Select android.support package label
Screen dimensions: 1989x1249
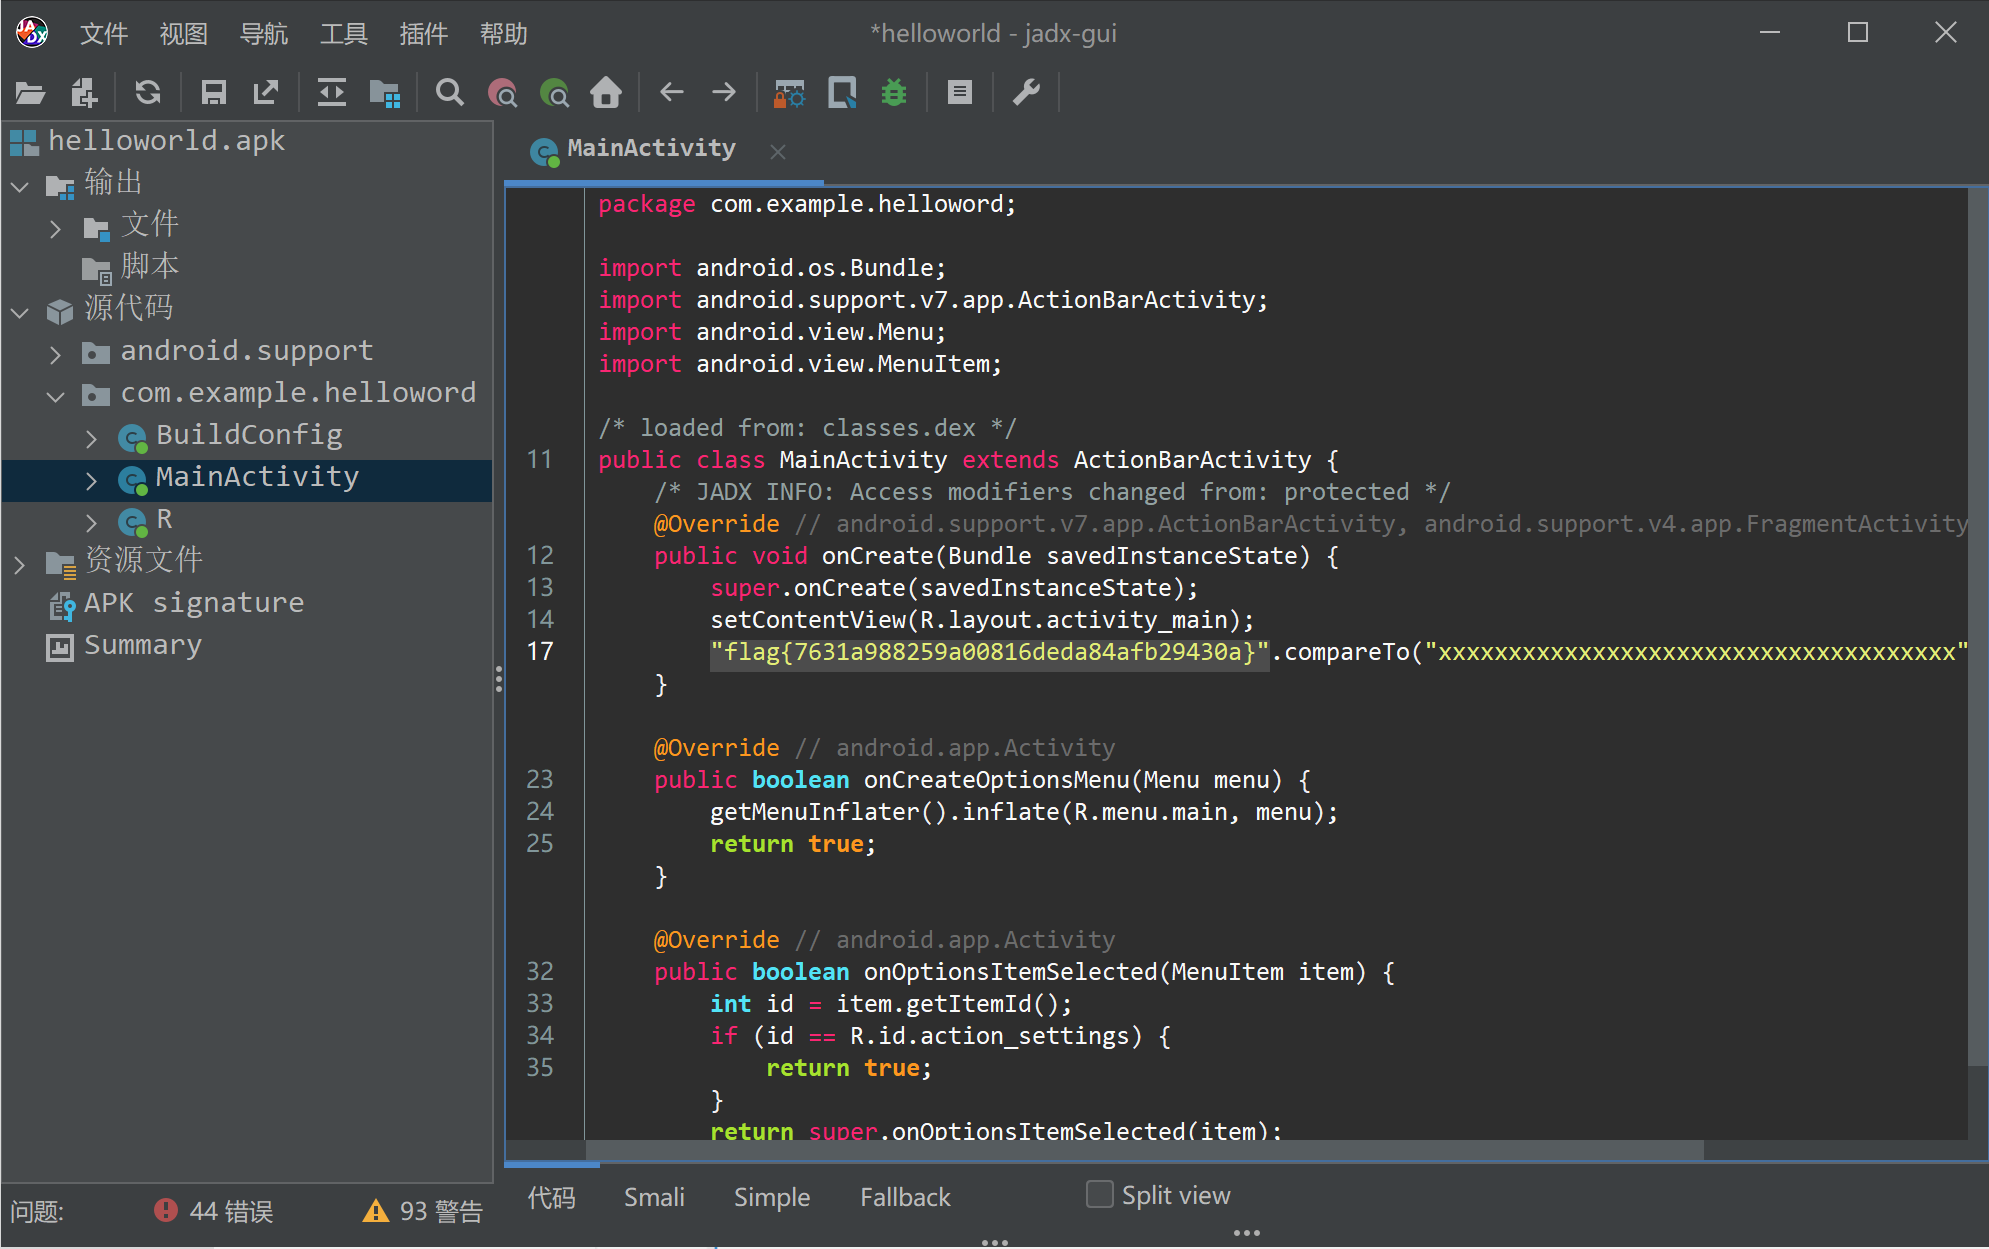click(x=246, y=351)
